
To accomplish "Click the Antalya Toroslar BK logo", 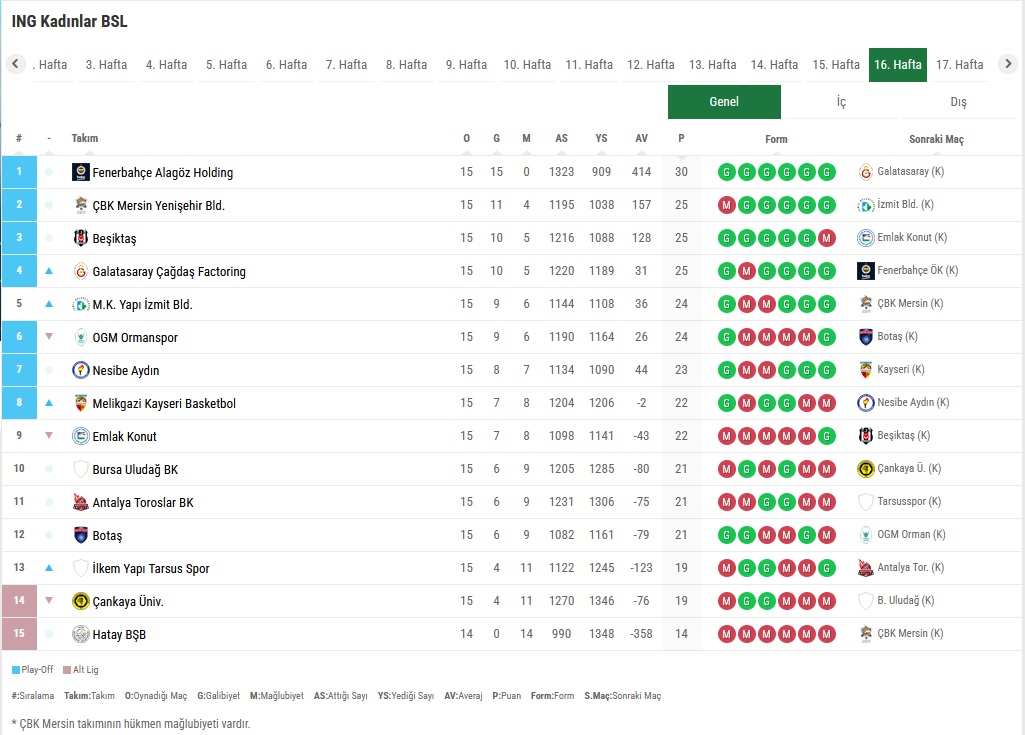I will point(81,502).
